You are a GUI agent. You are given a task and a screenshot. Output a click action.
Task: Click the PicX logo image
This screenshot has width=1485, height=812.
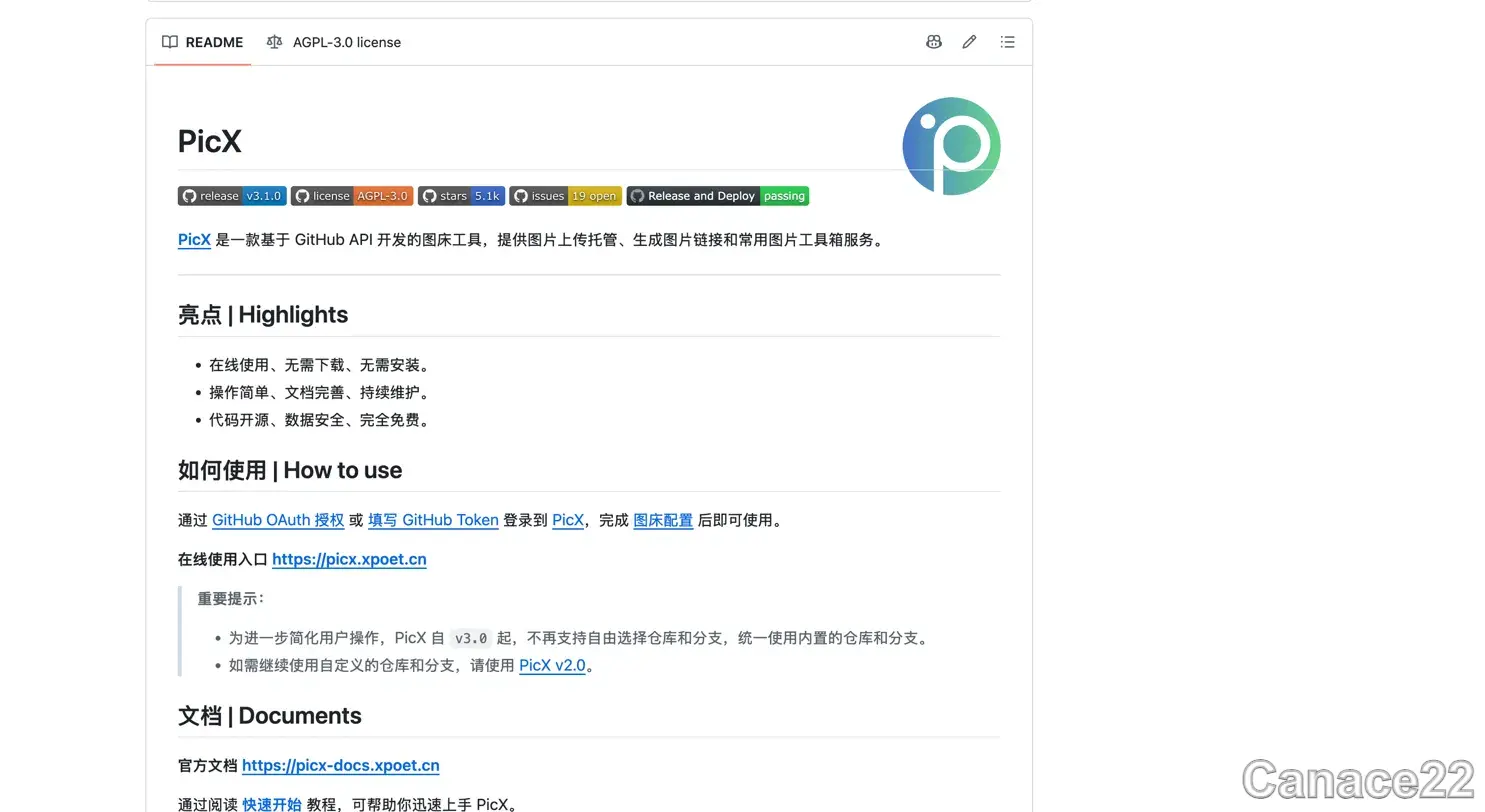951,146
